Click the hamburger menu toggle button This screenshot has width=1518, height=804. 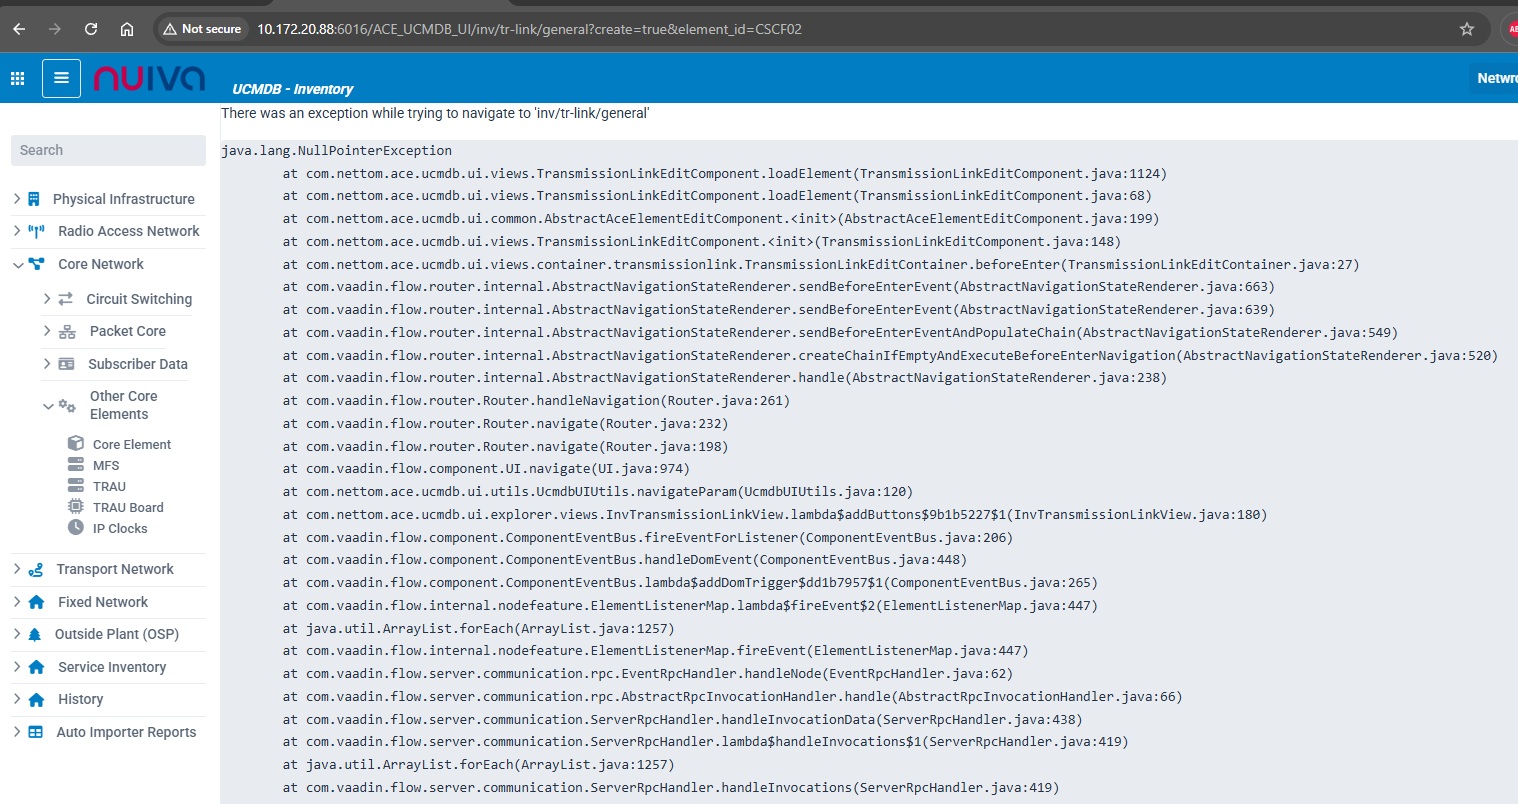pos(61,78)
